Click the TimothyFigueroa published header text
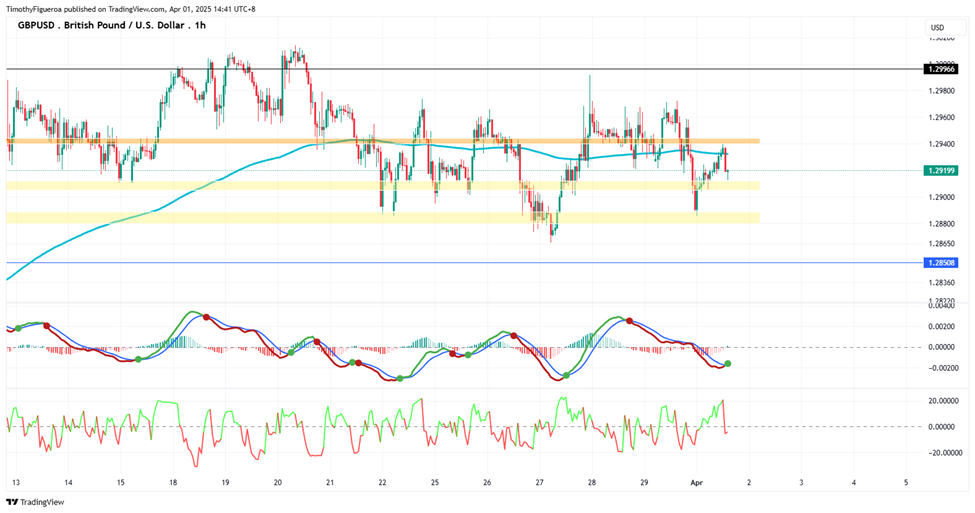 tap(131, 9)
